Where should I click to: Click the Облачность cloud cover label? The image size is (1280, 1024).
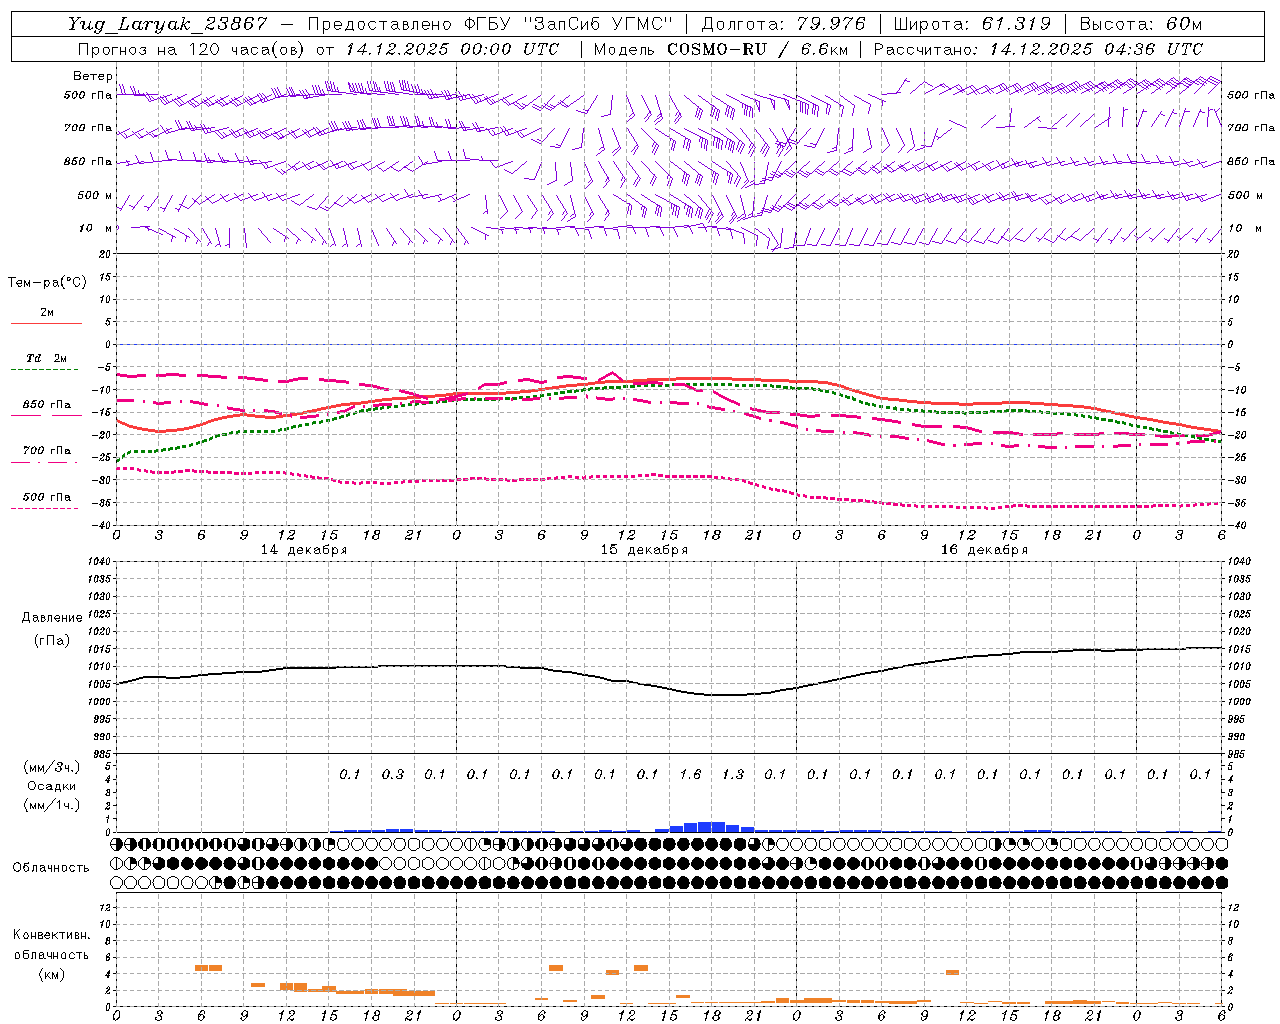[51, 868]
